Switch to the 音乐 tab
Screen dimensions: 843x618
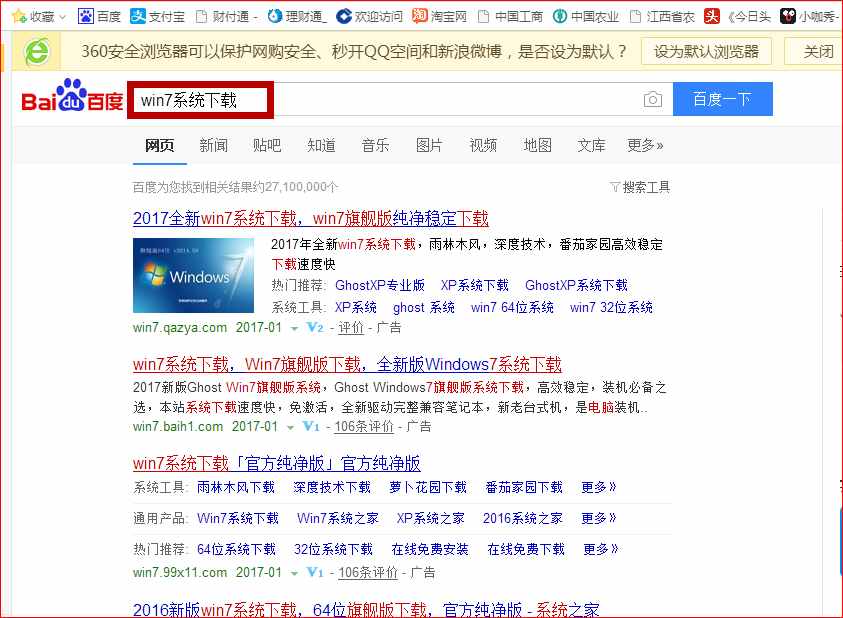click(375, 145)
